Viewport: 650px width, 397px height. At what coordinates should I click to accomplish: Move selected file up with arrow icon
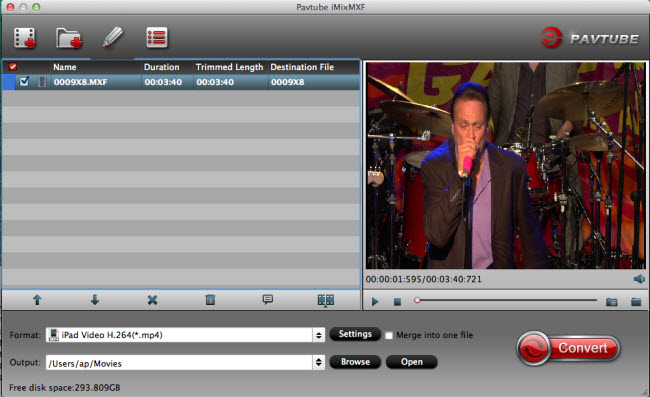click(x=37, y=300)
